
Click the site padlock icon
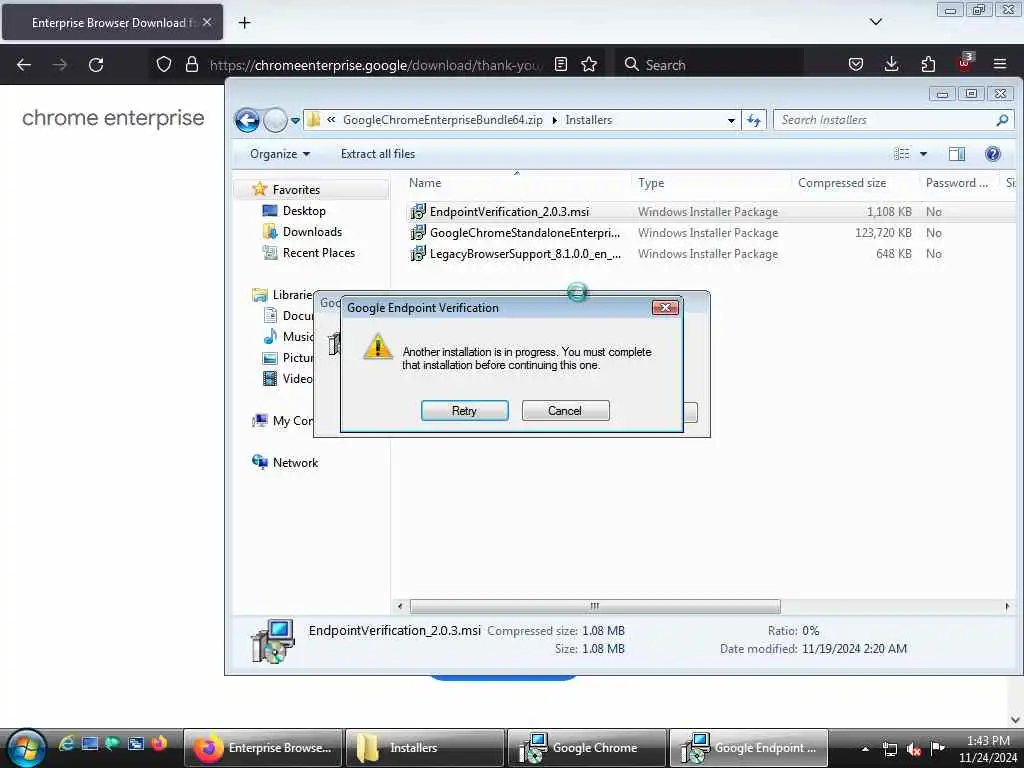(191, 64)
